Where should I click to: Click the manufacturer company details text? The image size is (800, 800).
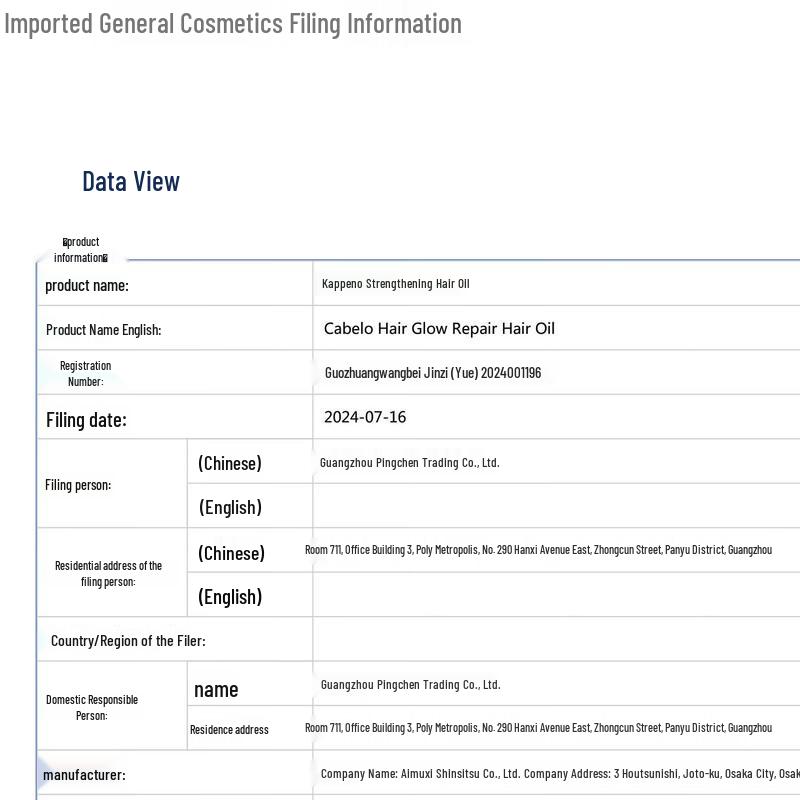pyautogui.click(x=559, y=774)
